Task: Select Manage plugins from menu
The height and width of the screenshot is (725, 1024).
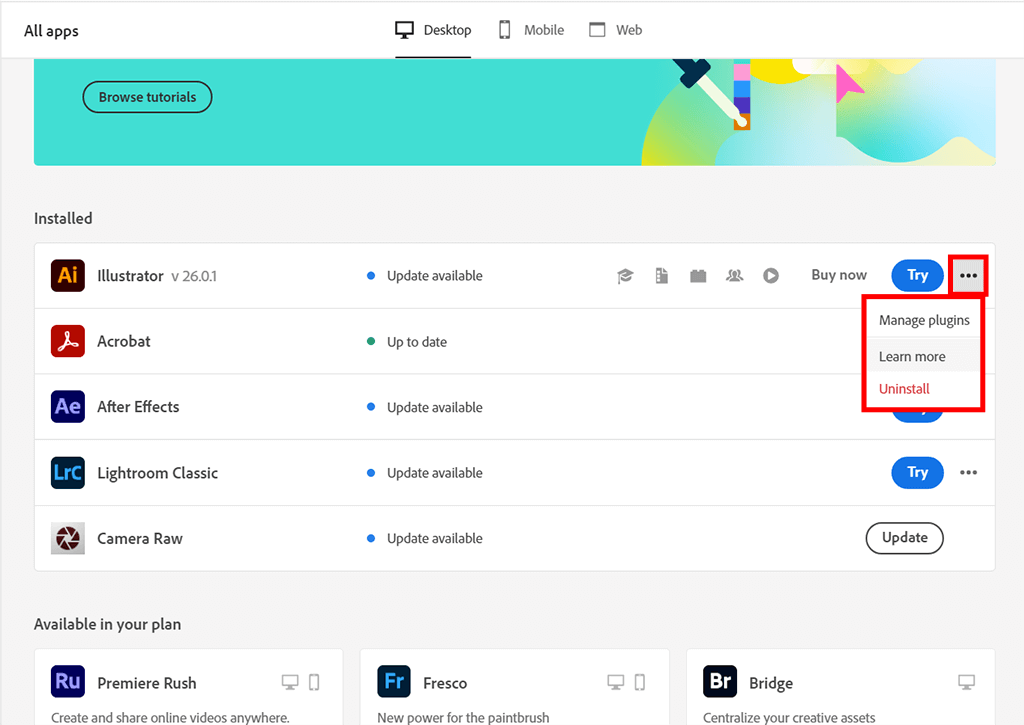Action: (923, 320)
